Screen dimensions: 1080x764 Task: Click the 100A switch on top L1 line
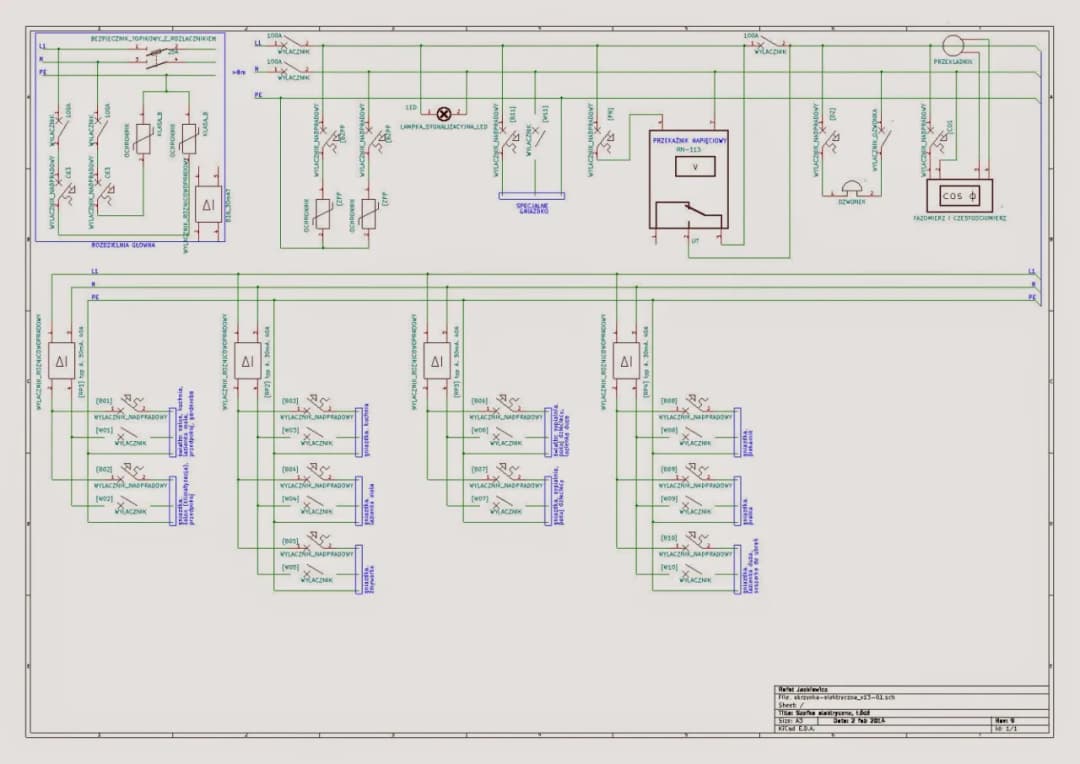[294, 44]
